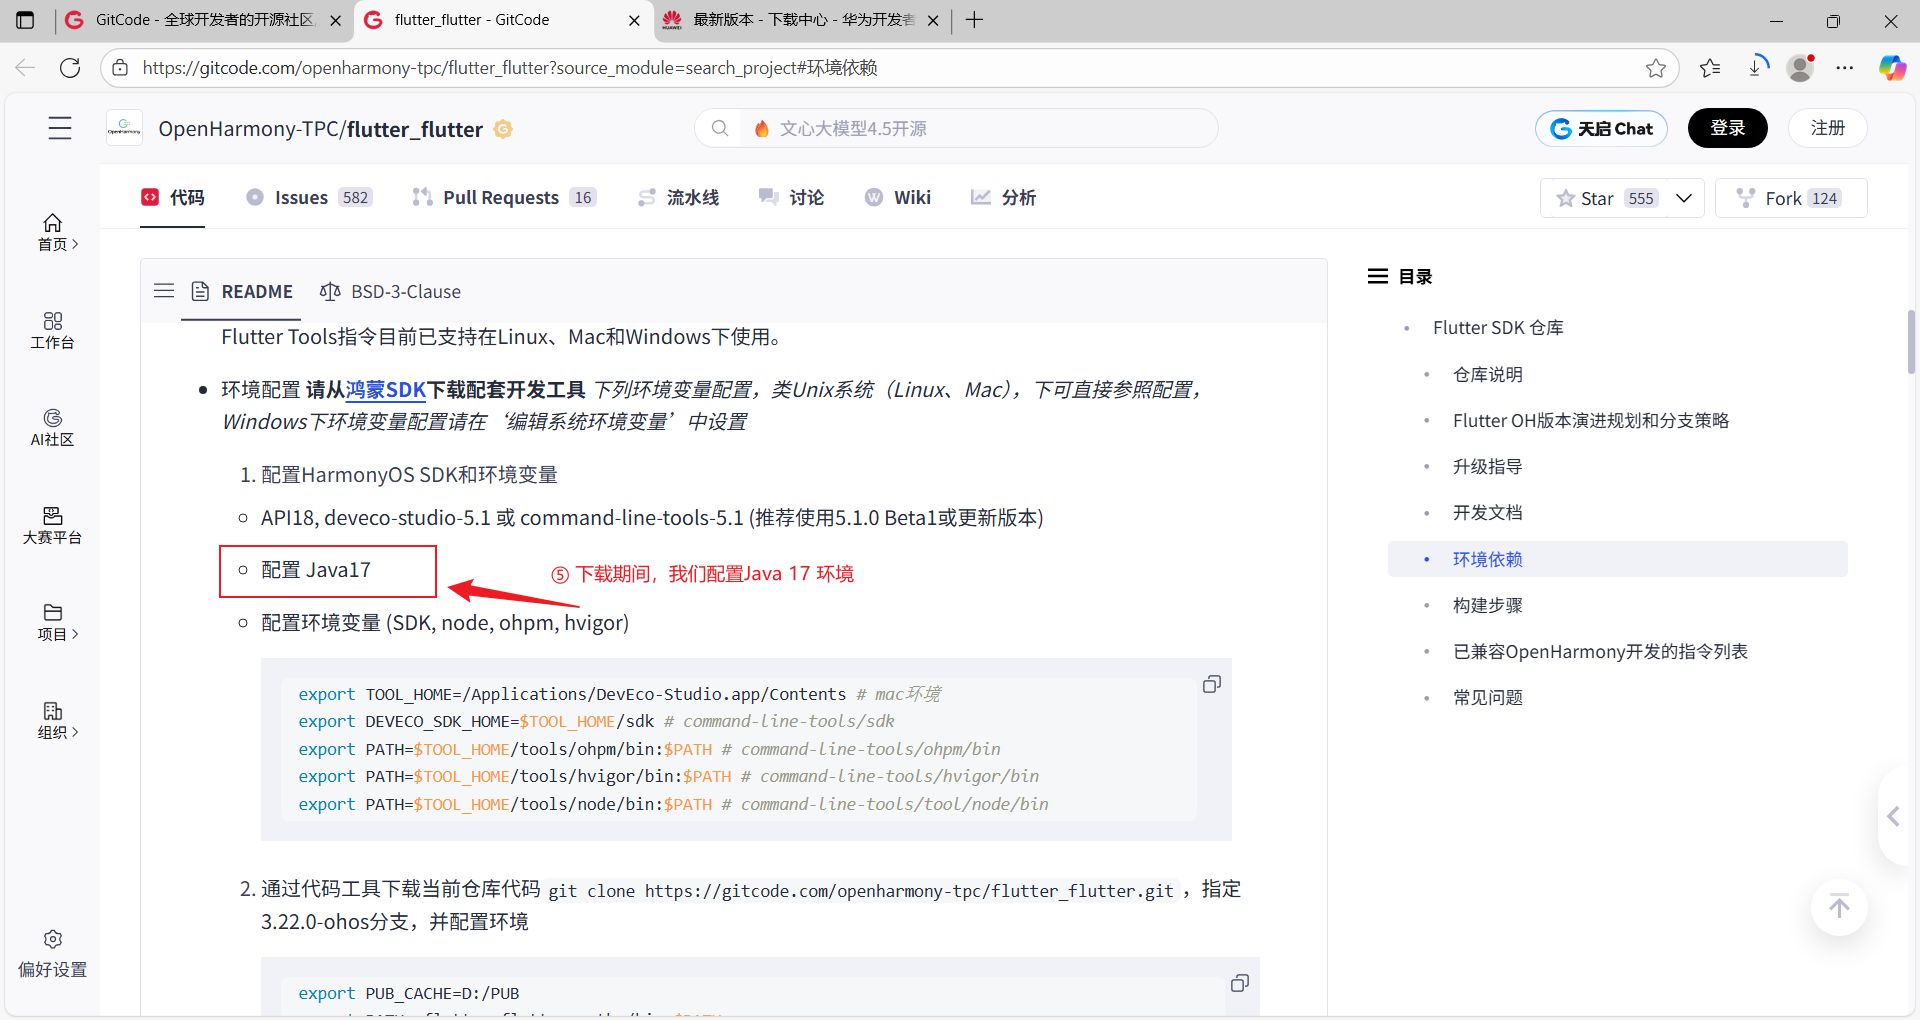This screenshot has height=1020, width=1920.
Task: Click the 文心大模型4.5开源 search field
Action: [956, 128]
